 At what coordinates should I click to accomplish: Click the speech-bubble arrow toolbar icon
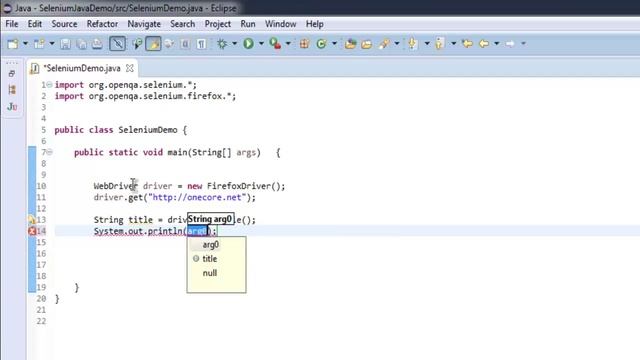[x=137, y=44]
